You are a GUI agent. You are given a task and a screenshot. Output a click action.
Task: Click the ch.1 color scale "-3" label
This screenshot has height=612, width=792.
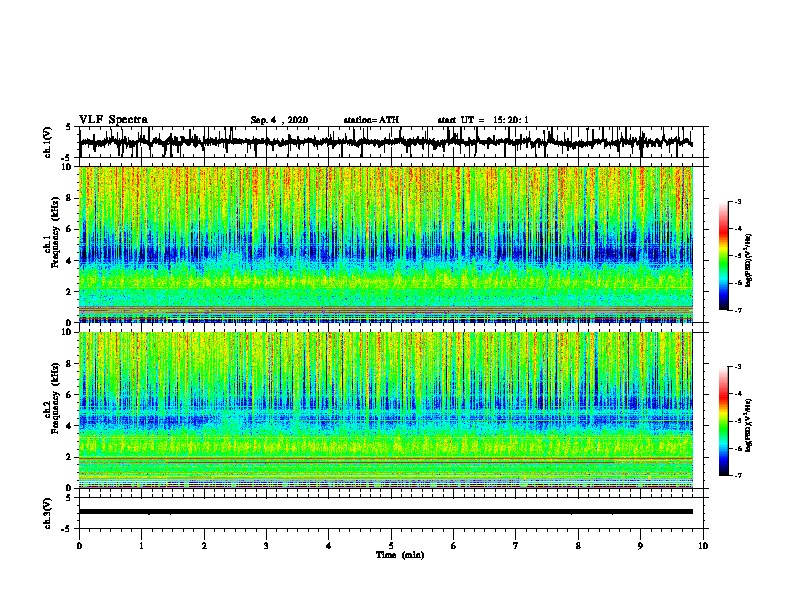(738, 202)
